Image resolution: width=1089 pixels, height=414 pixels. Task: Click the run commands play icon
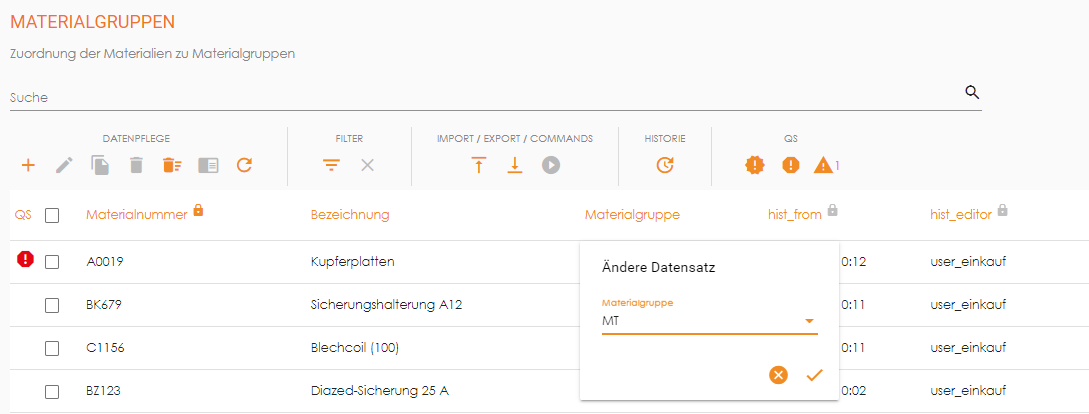pyautogui.click(x=551, y=165)
